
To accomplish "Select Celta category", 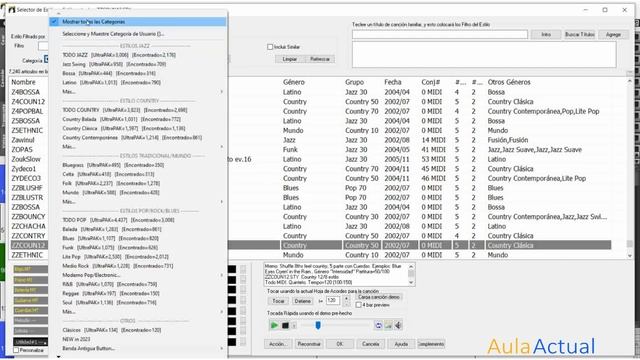I will pyautogui.click(x=138, y=174).
